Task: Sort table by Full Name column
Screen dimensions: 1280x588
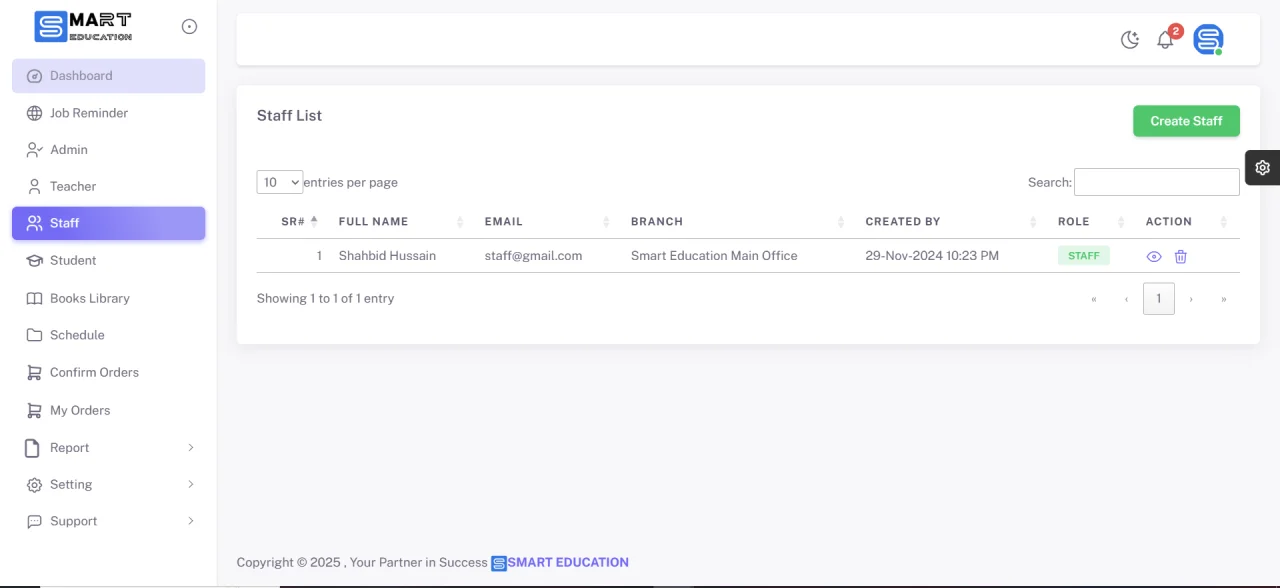Action: [x=400, y=221]
